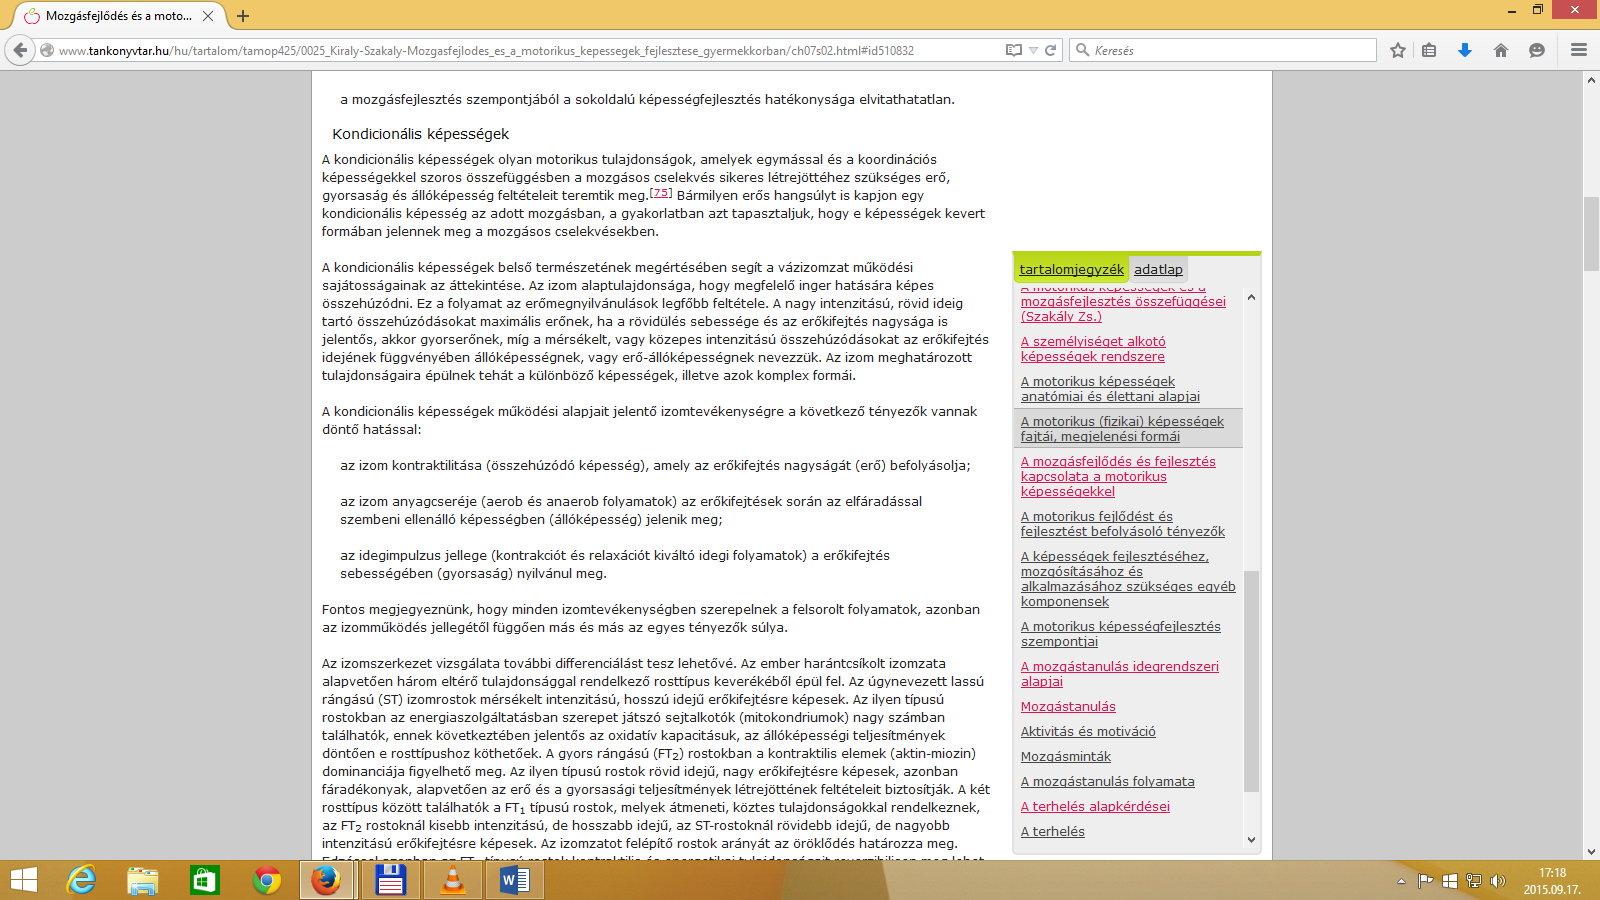Go back with the browser back arrow
Screen dimensions: 1600x900
[x=20, y=50]
